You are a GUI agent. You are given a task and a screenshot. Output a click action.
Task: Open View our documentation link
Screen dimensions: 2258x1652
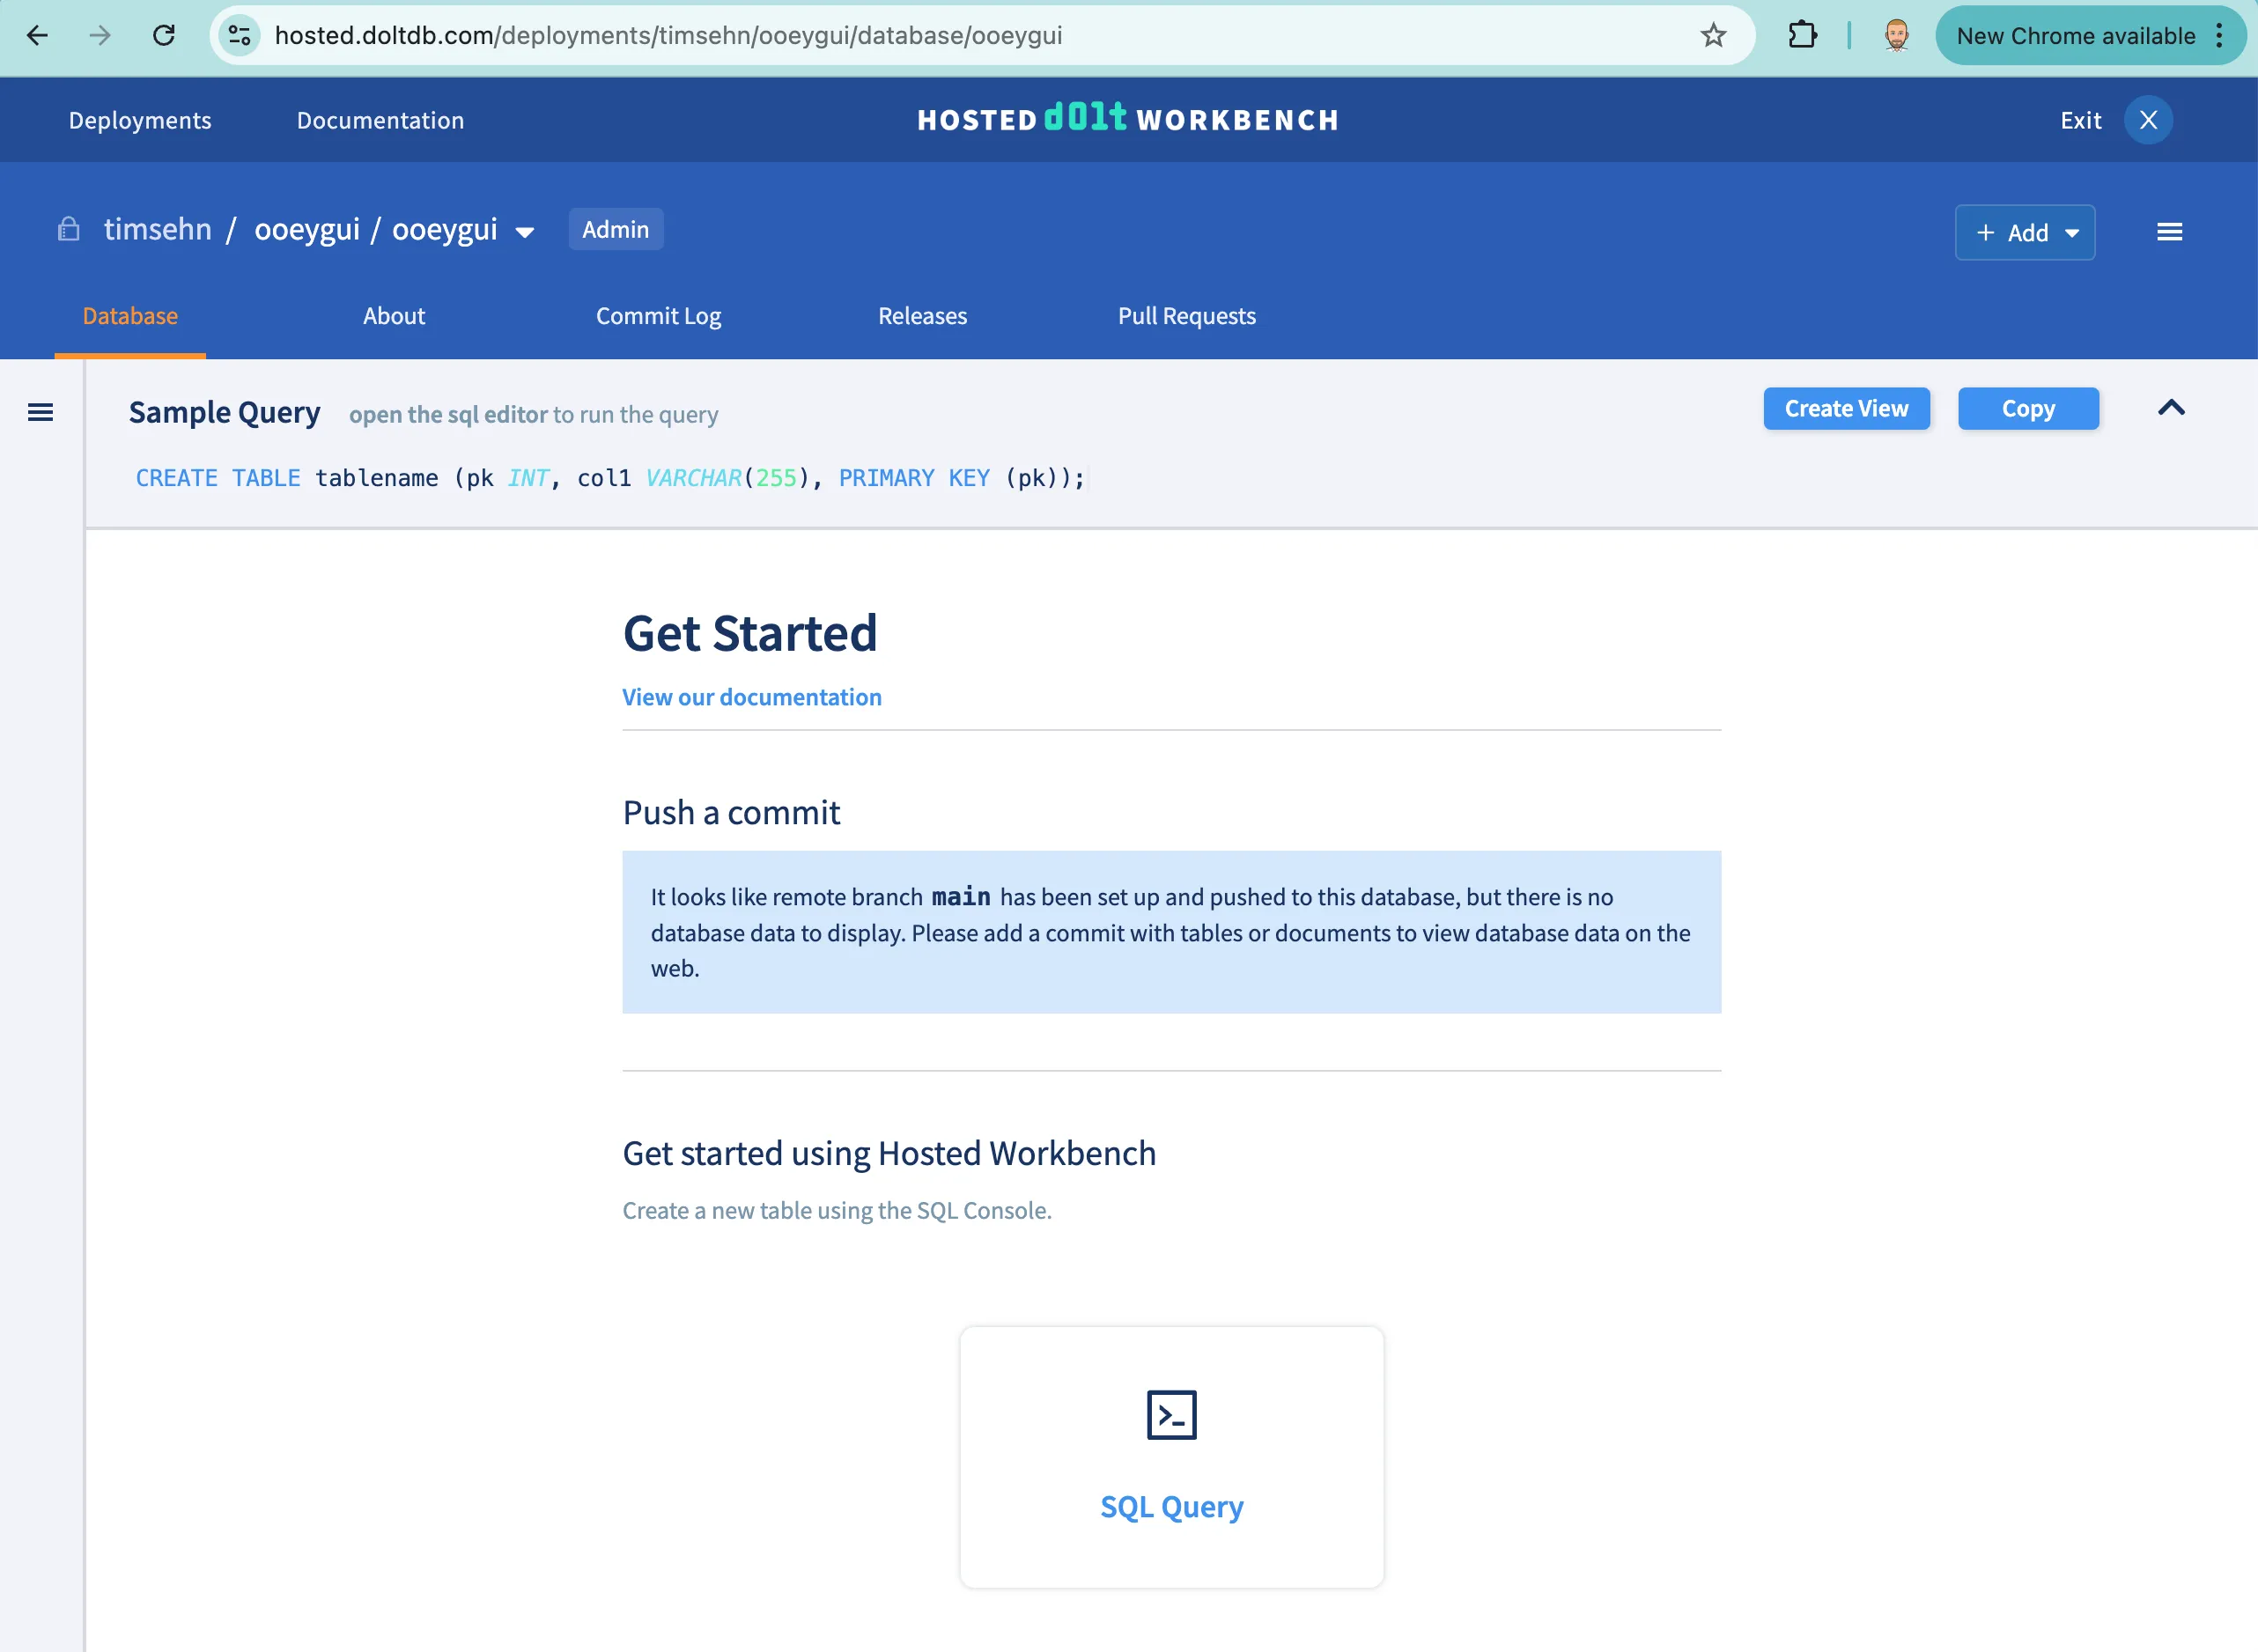click(751, 697)
